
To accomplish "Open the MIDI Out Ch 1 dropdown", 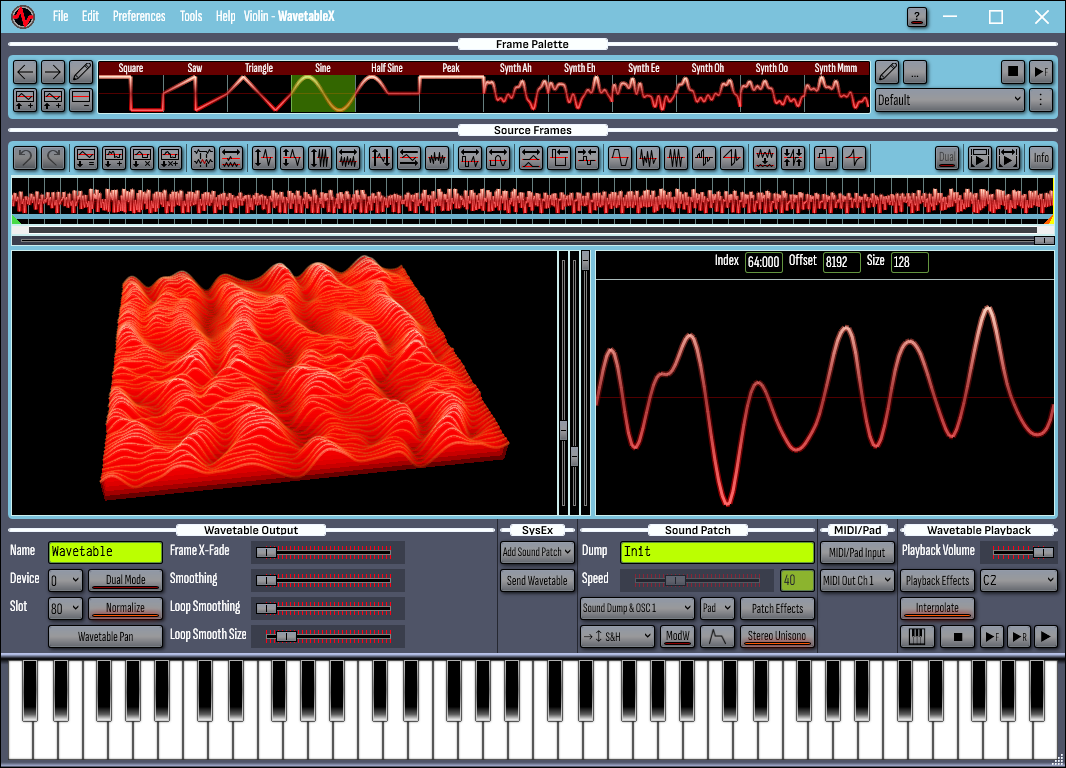I will (857, 580).
